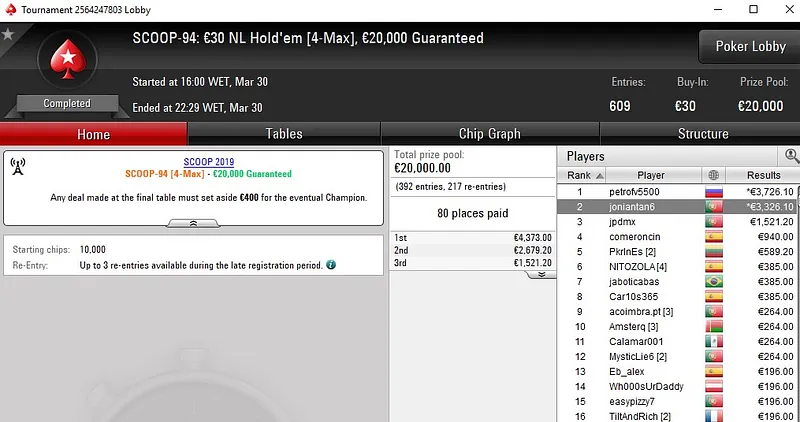
Task: Click the broadcast antenna icon
Action: tap(18, 166)
